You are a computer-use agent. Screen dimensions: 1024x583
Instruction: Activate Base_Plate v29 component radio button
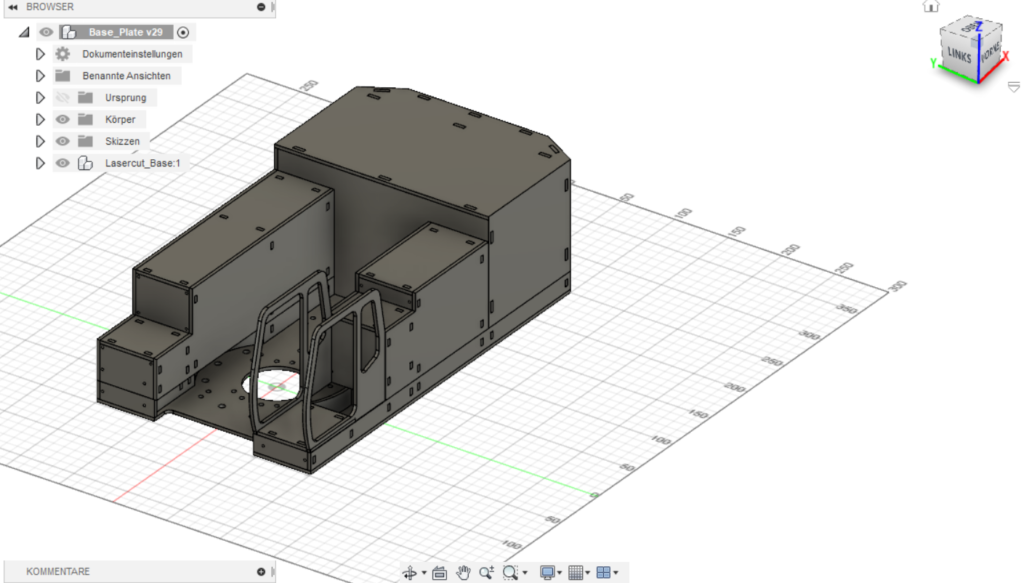183,32
